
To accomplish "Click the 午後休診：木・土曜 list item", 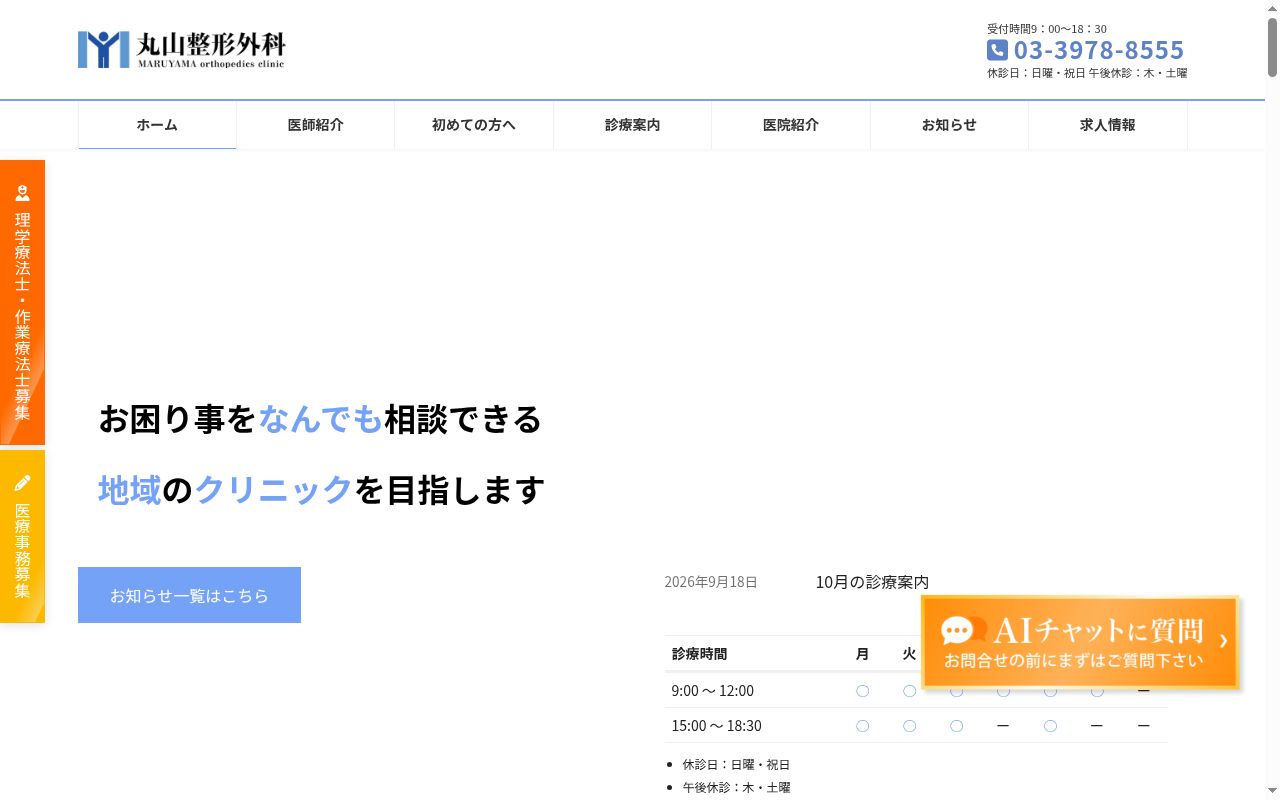I will coord(736,788).
